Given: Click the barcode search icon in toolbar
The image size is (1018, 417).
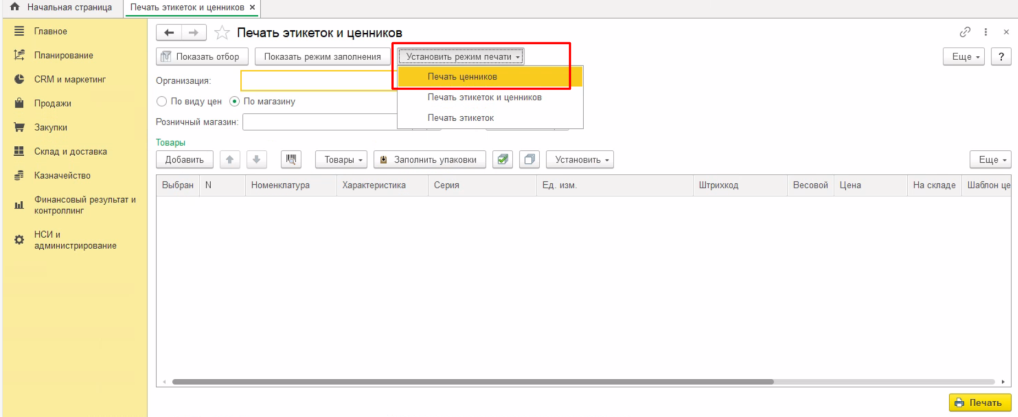Looking at the screenshot, I should point(292,159).
